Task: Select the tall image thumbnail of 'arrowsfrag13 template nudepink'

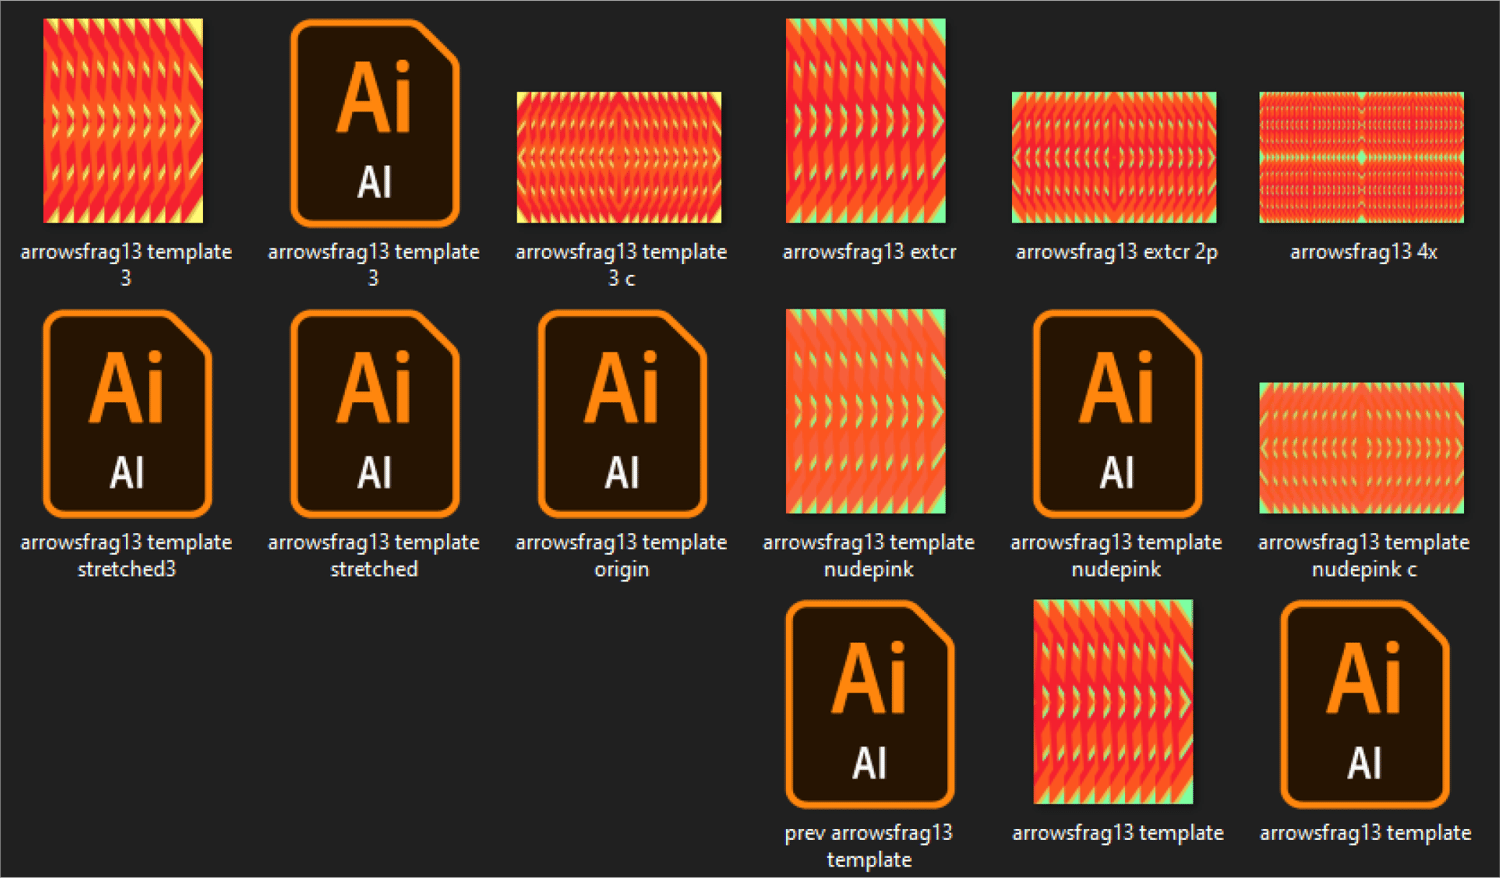Action: (x=866, y=411)
